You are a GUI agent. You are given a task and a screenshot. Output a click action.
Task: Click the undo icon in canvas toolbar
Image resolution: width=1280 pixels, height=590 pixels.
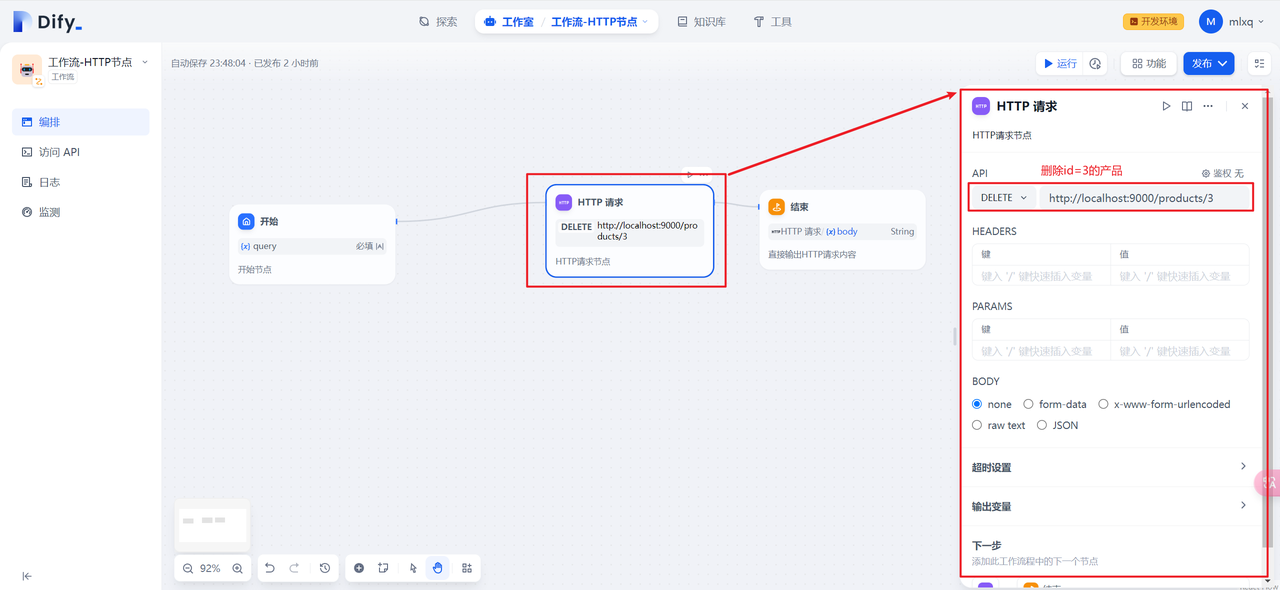coord(269,567)
